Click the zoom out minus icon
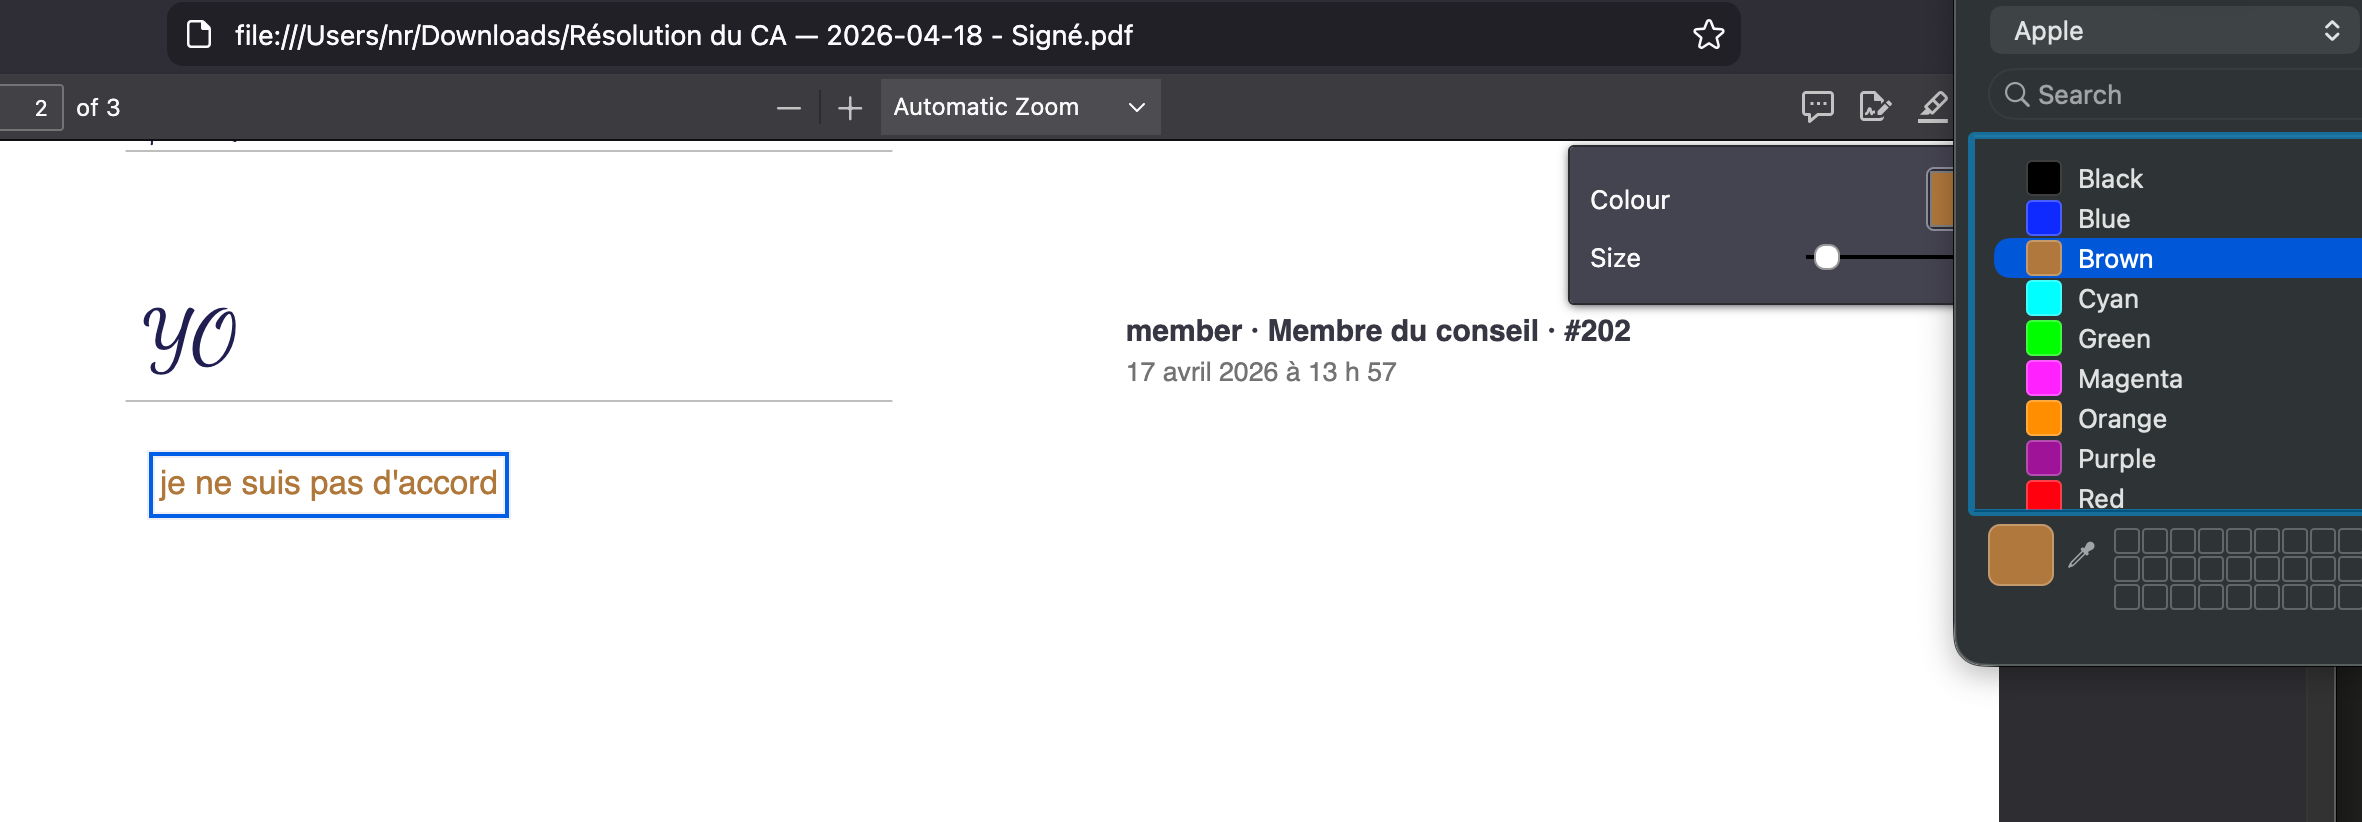Screen dimensions: 2362x822 (x=789, y=108)
